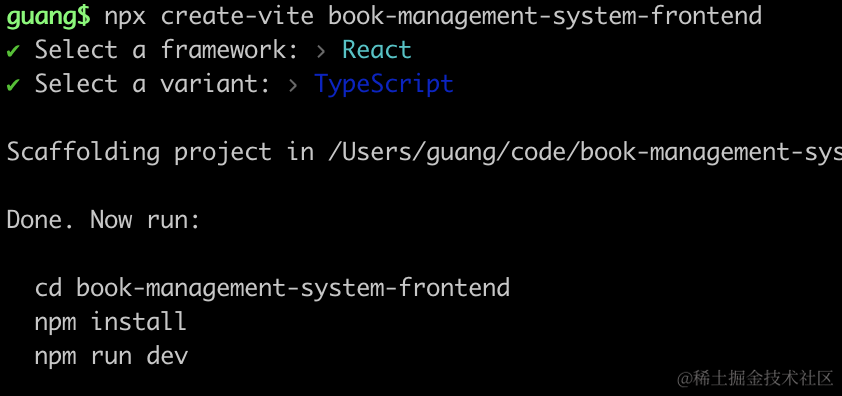Click the green checkmark beside Select a variant
The width and height of the screenshot is (842, 396).
click(x=13, y=85)
